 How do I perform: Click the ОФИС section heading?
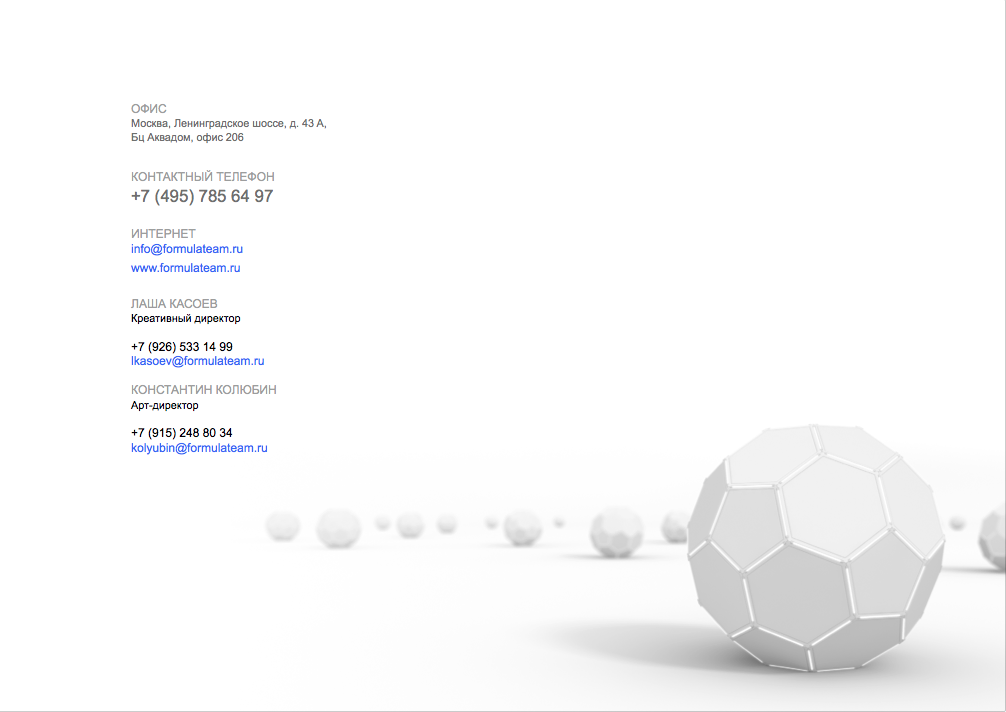coord(149,109)
